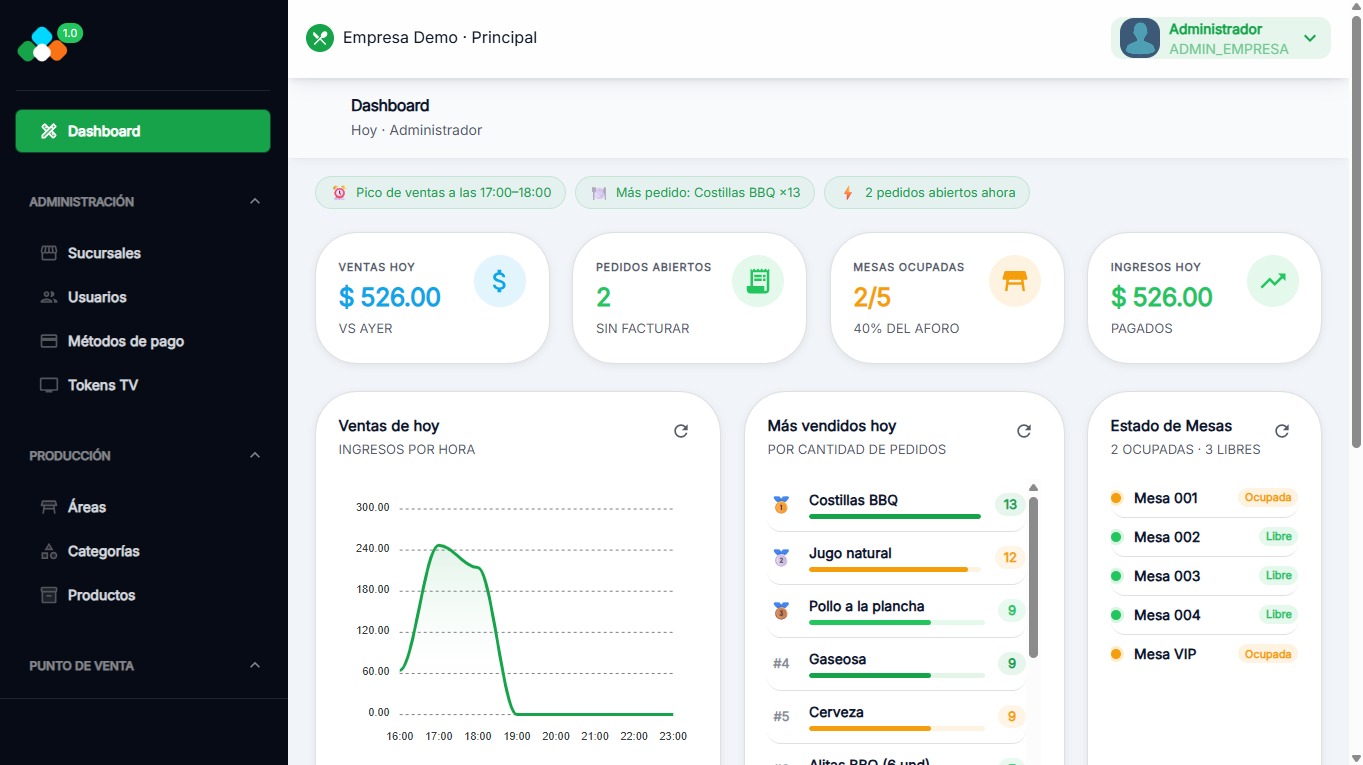Refresh the Estado de Mesas panel

pyautogui.click(x=1282, y=430)
